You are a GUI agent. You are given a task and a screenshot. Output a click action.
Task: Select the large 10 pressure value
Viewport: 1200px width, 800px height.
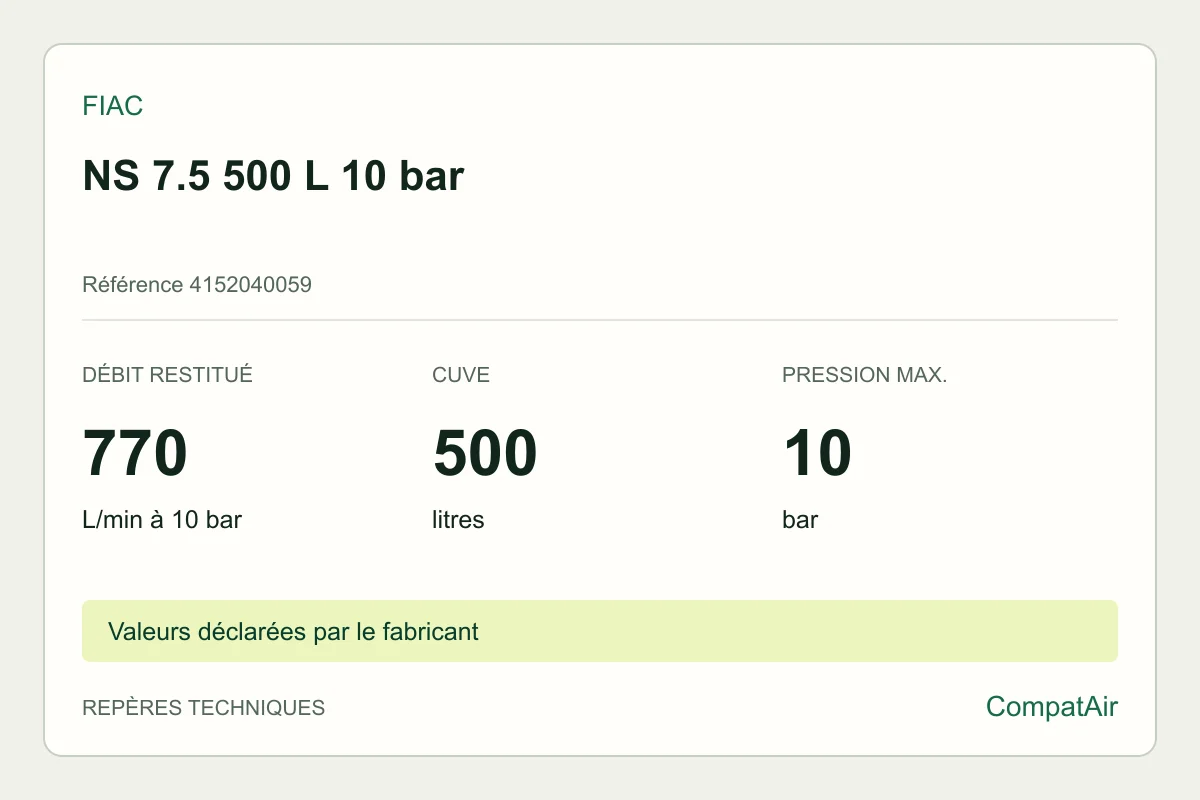817,453
